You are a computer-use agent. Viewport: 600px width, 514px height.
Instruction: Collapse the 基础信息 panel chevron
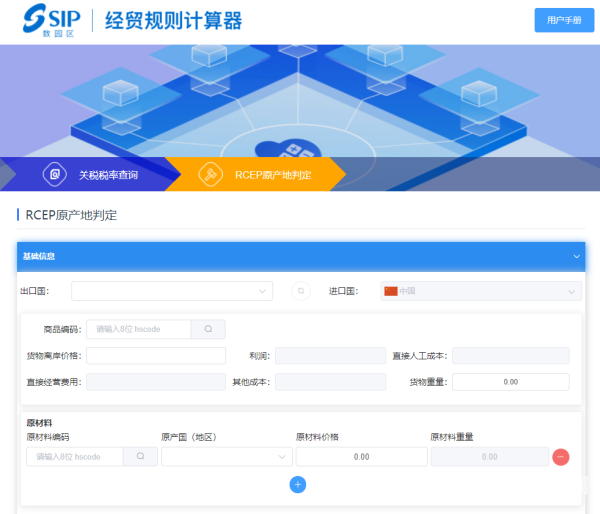coord(576,257)
